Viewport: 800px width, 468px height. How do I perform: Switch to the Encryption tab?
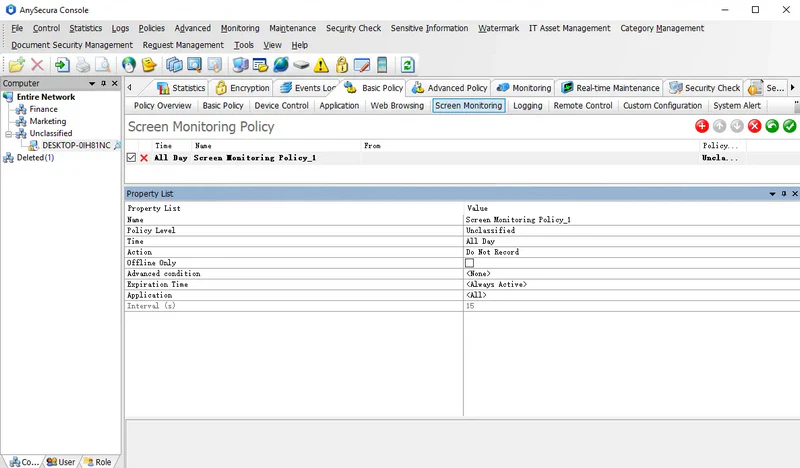point(242,88)
